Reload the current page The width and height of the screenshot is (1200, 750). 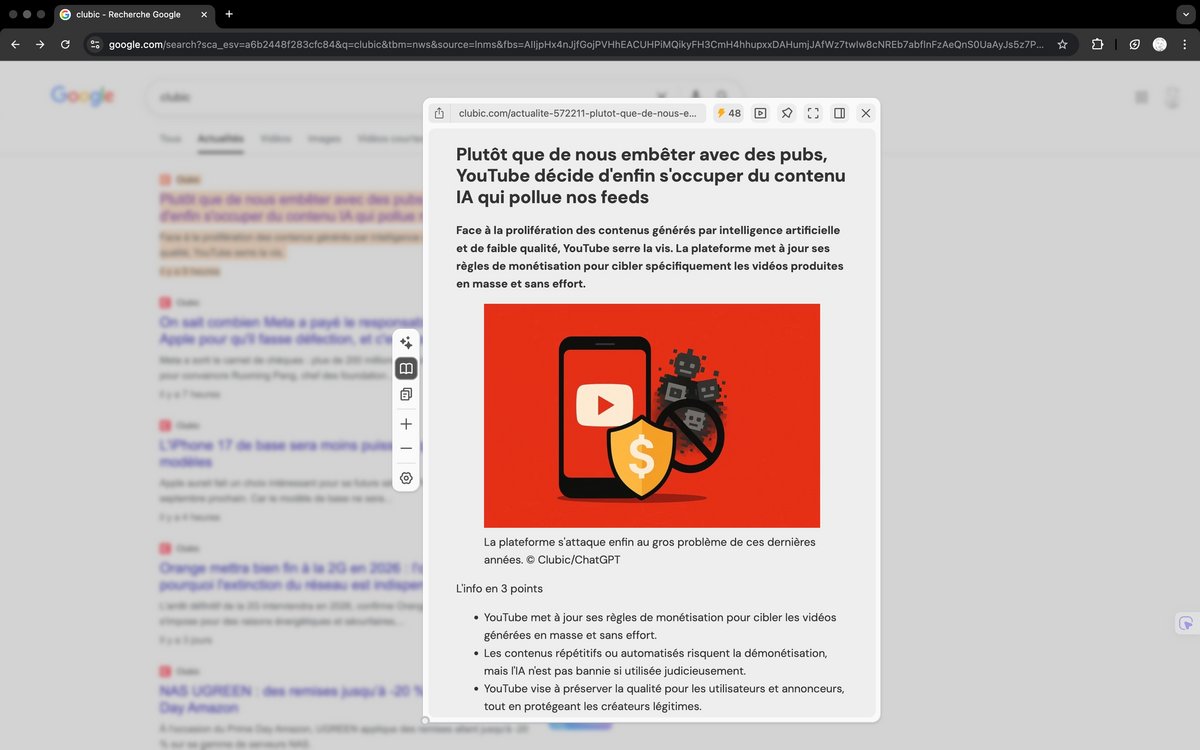[x=65, y=44]
